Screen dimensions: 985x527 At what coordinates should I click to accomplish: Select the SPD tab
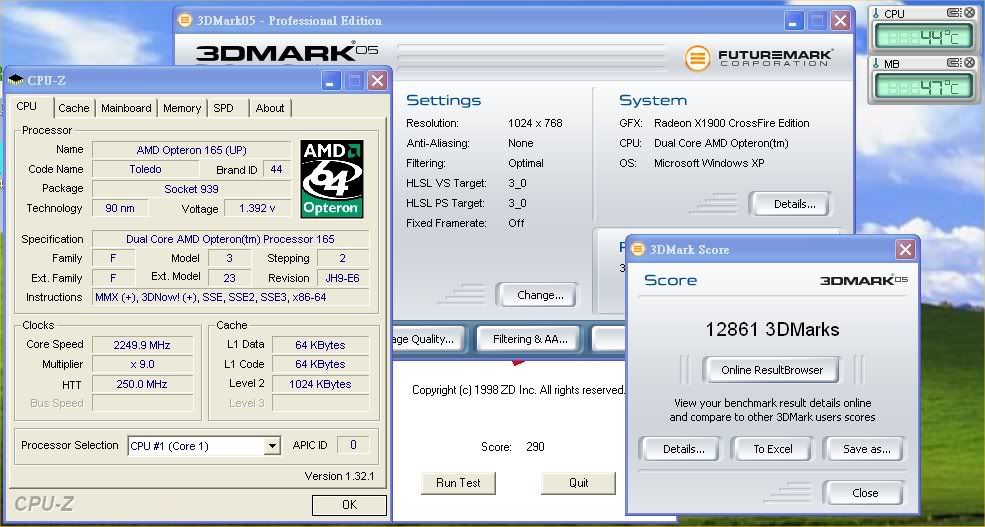coord(224,108)
